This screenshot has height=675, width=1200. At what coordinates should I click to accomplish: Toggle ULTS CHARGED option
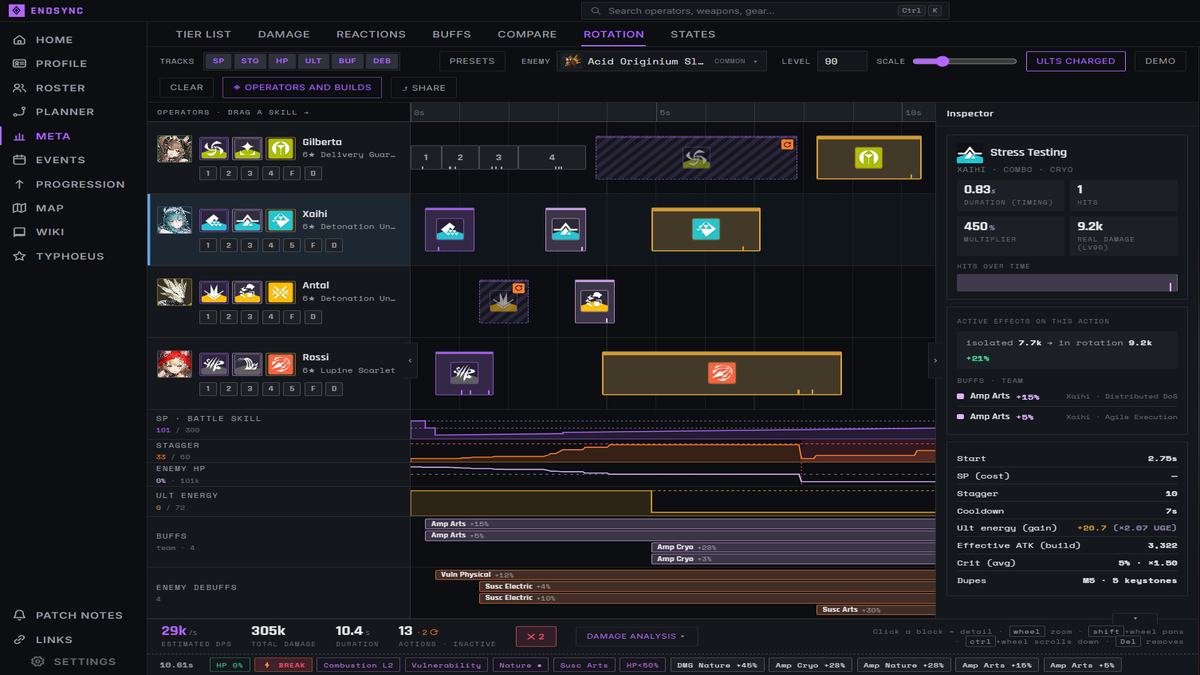click(x=1076, y=61)
